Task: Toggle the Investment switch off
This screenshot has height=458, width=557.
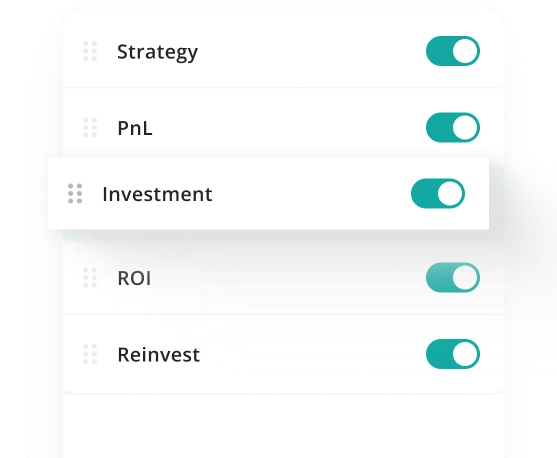Action: coord(438,194)
